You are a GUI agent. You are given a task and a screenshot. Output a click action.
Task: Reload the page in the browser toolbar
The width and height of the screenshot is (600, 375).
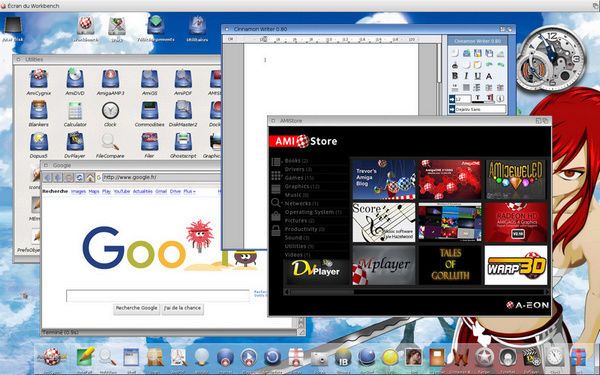pos(80,178)
